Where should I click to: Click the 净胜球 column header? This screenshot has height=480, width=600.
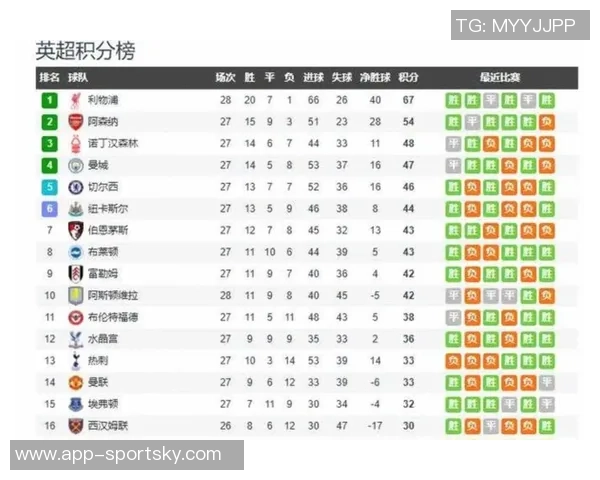click(375, 77)
